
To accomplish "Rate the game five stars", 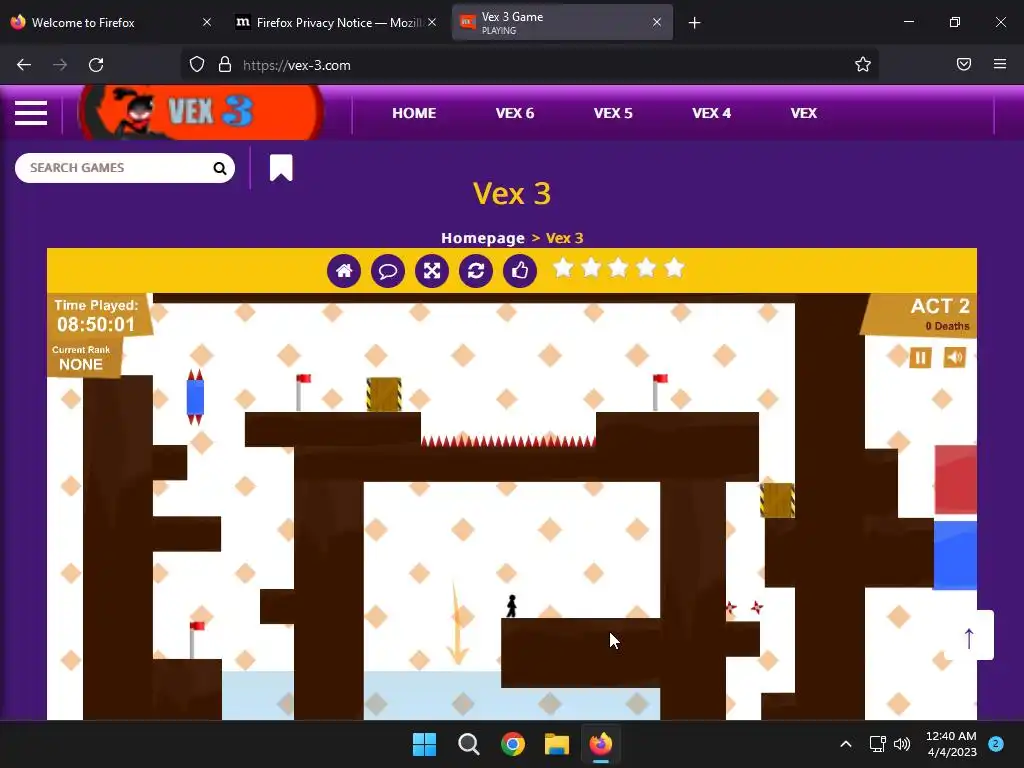I will tap(674, 268).
